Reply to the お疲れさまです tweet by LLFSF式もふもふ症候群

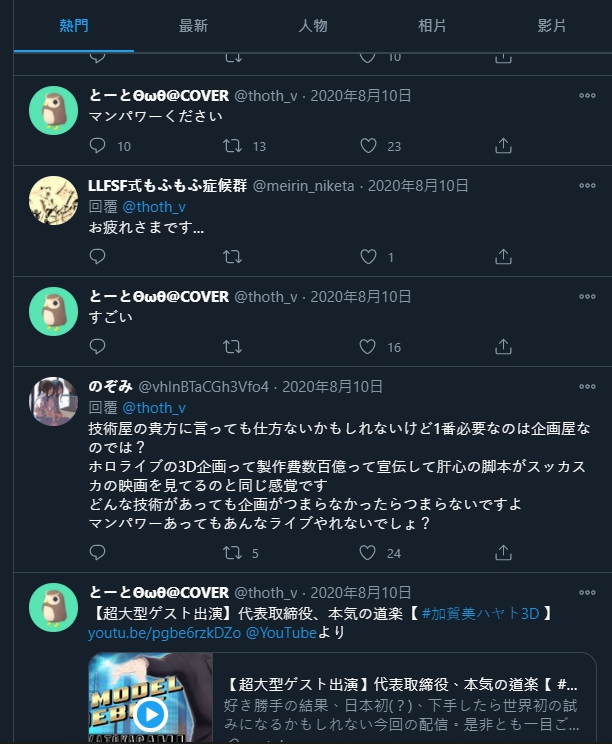coord(97,257)
